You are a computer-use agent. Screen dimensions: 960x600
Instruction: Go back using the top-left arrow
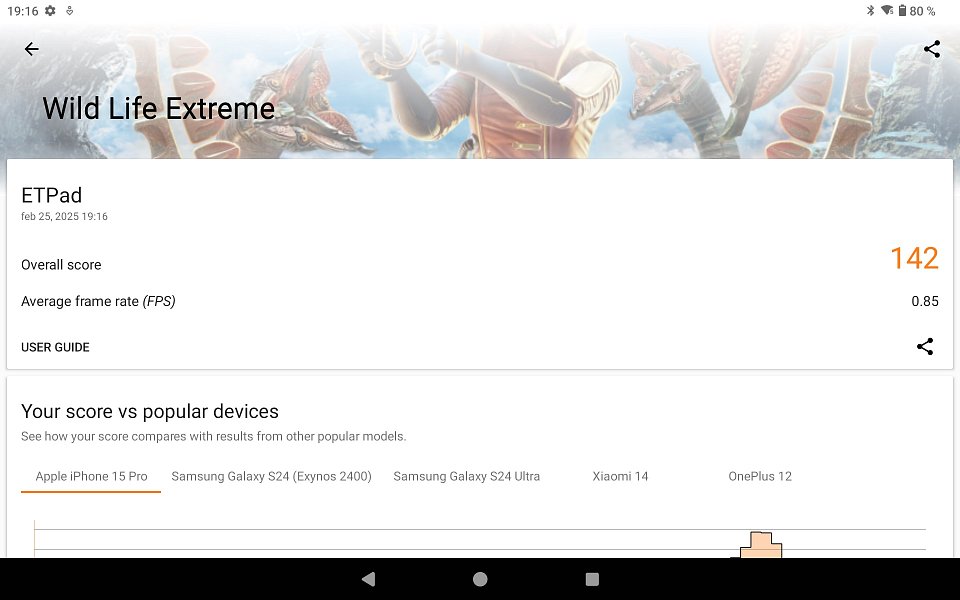coord(31,49)
